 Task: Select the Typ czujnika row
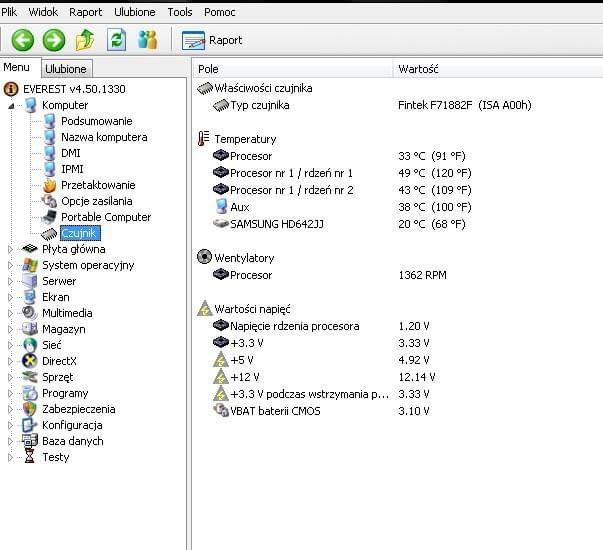[x=371, y=105]
